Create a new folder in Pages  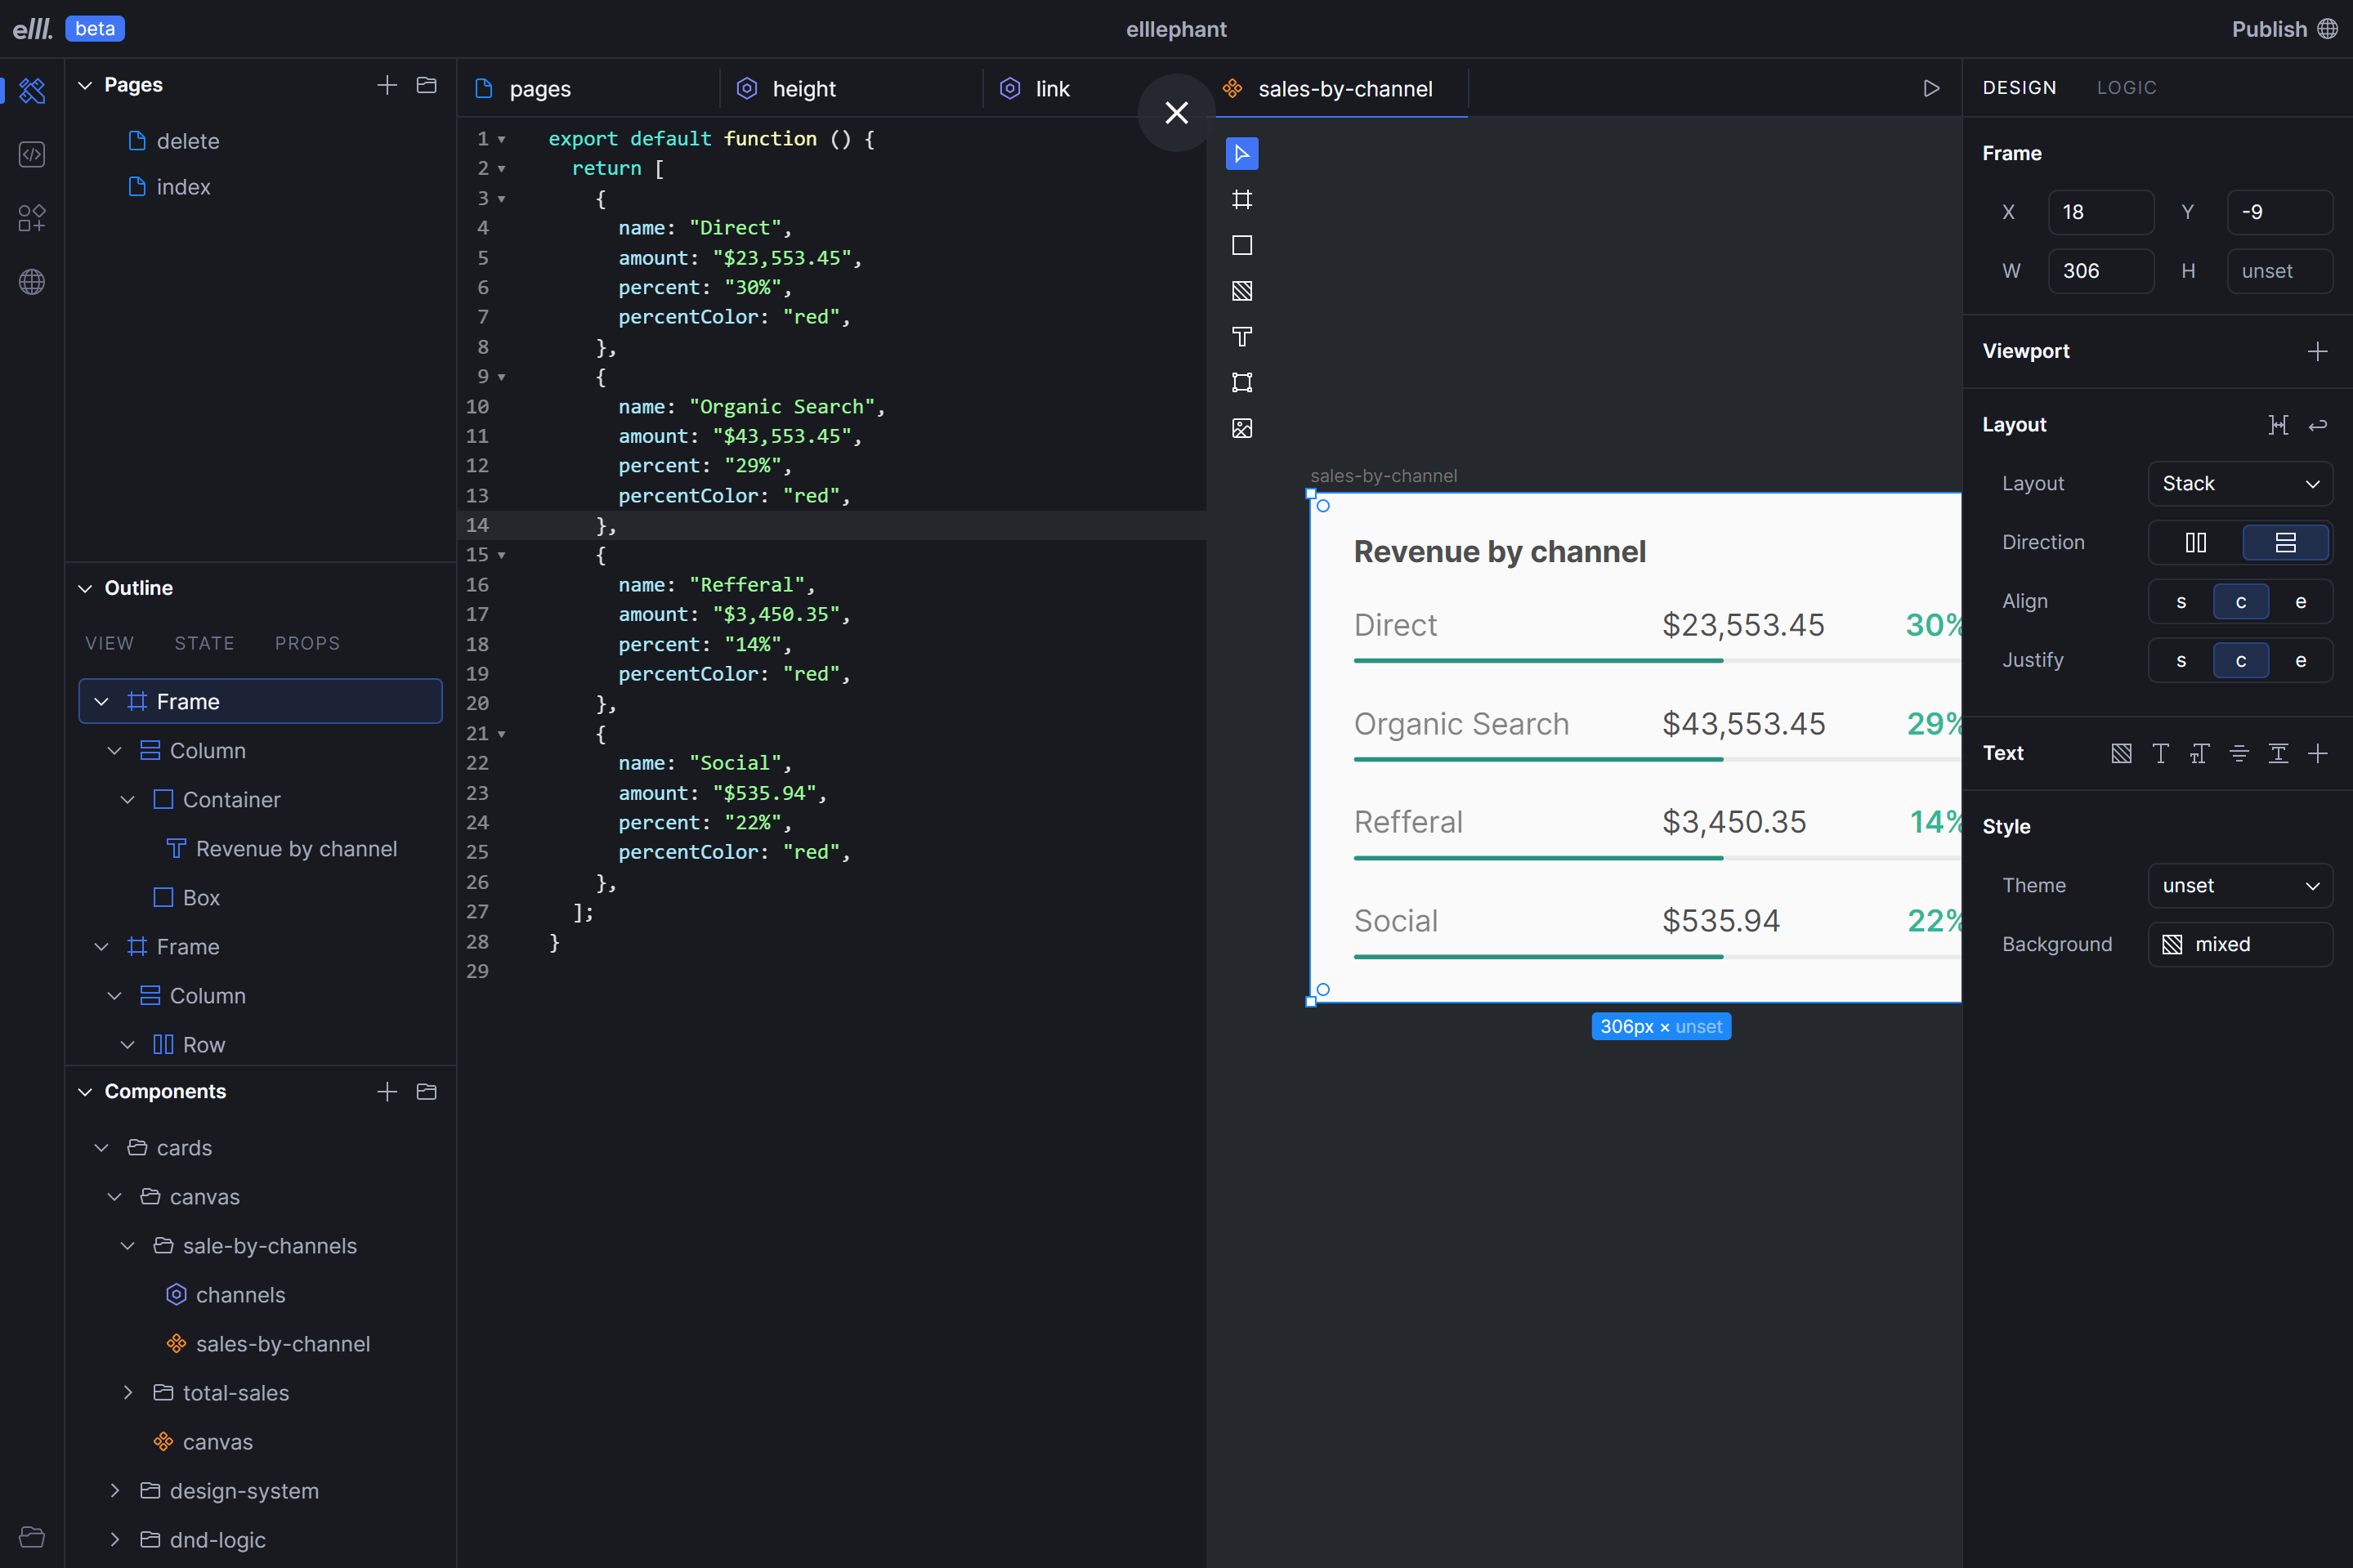[x=427, y=85]
